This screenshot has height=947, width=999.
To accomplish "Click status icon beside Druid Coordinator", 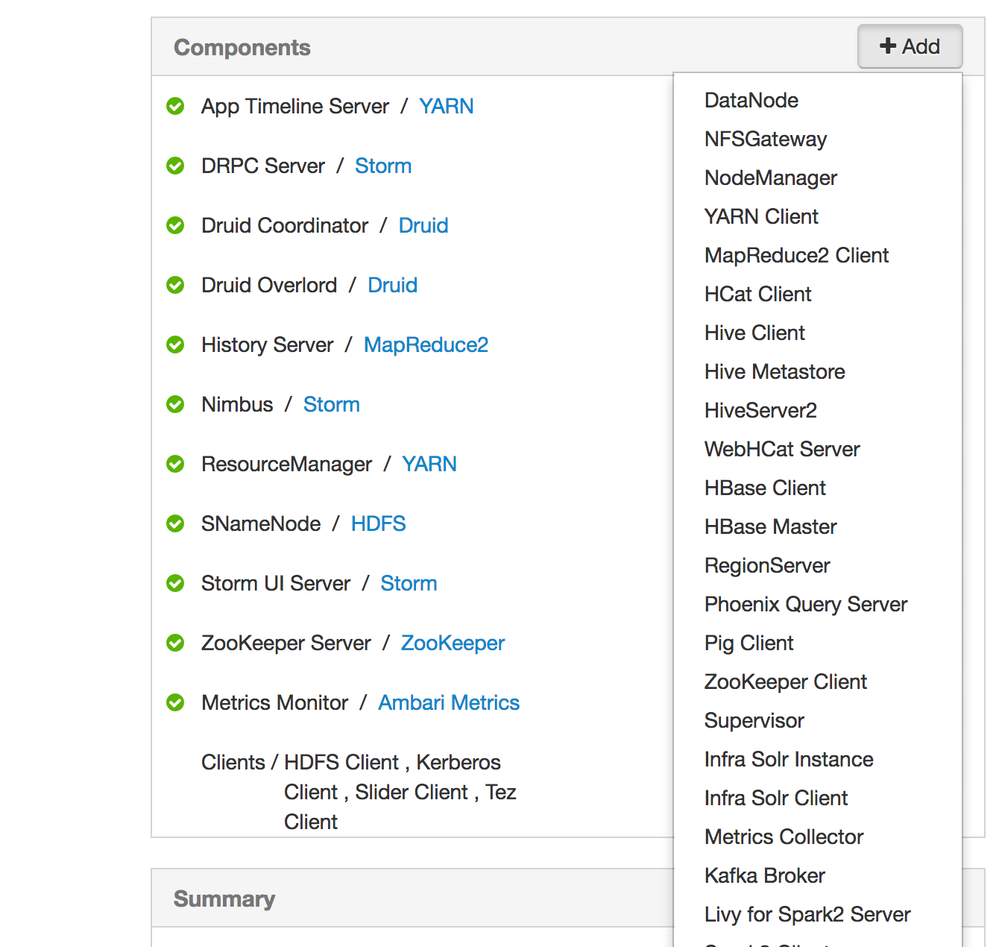I will point(175,226).
